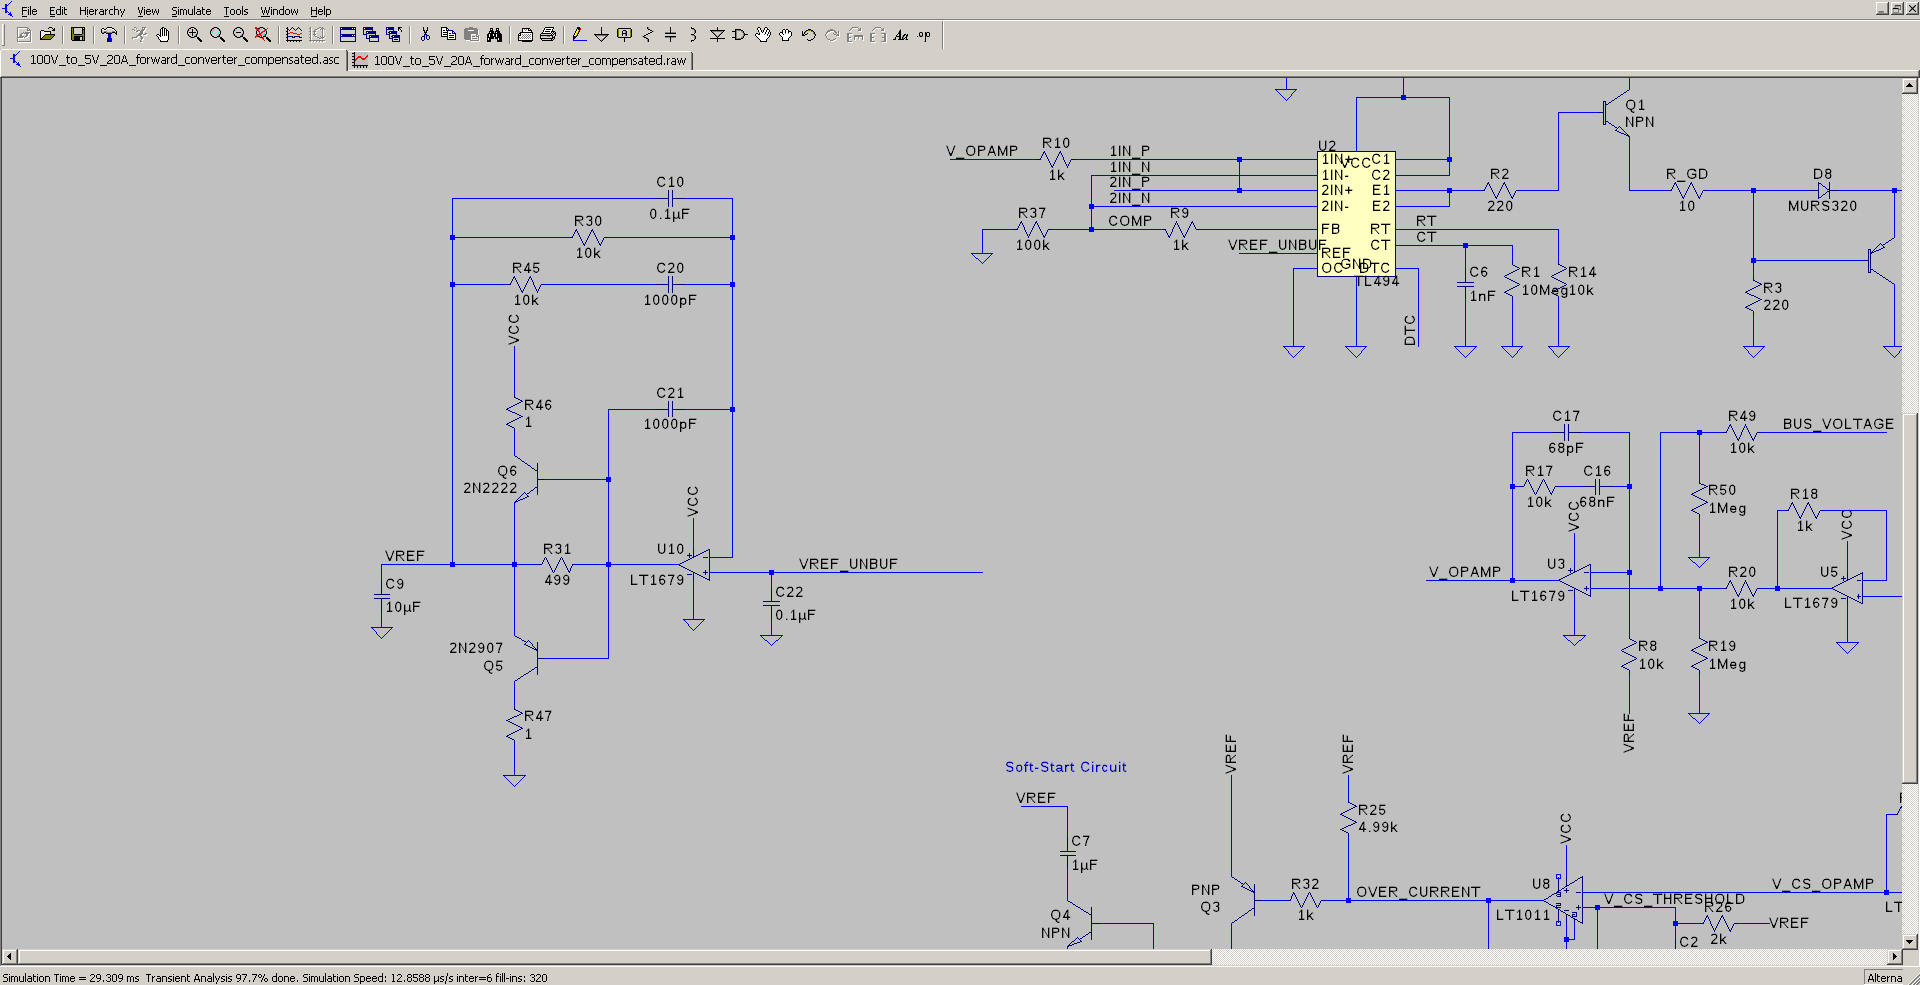The width and height of the screenshot is (1920, 985).
Task: Click the OVER_CURRENT net label
Action: [1418, 892]
